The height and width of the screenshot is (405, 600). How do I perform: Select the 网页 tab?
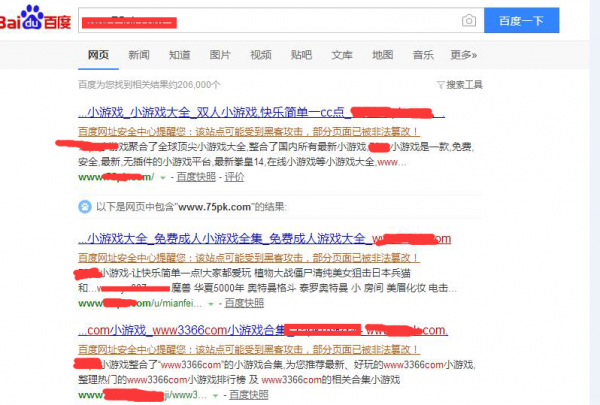(x=98, y=55)
